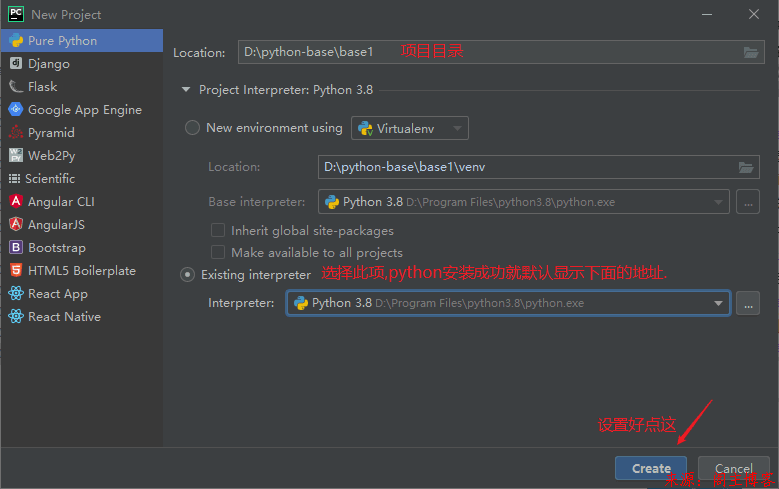Click the PyCharm logo in the title bar

16,14
